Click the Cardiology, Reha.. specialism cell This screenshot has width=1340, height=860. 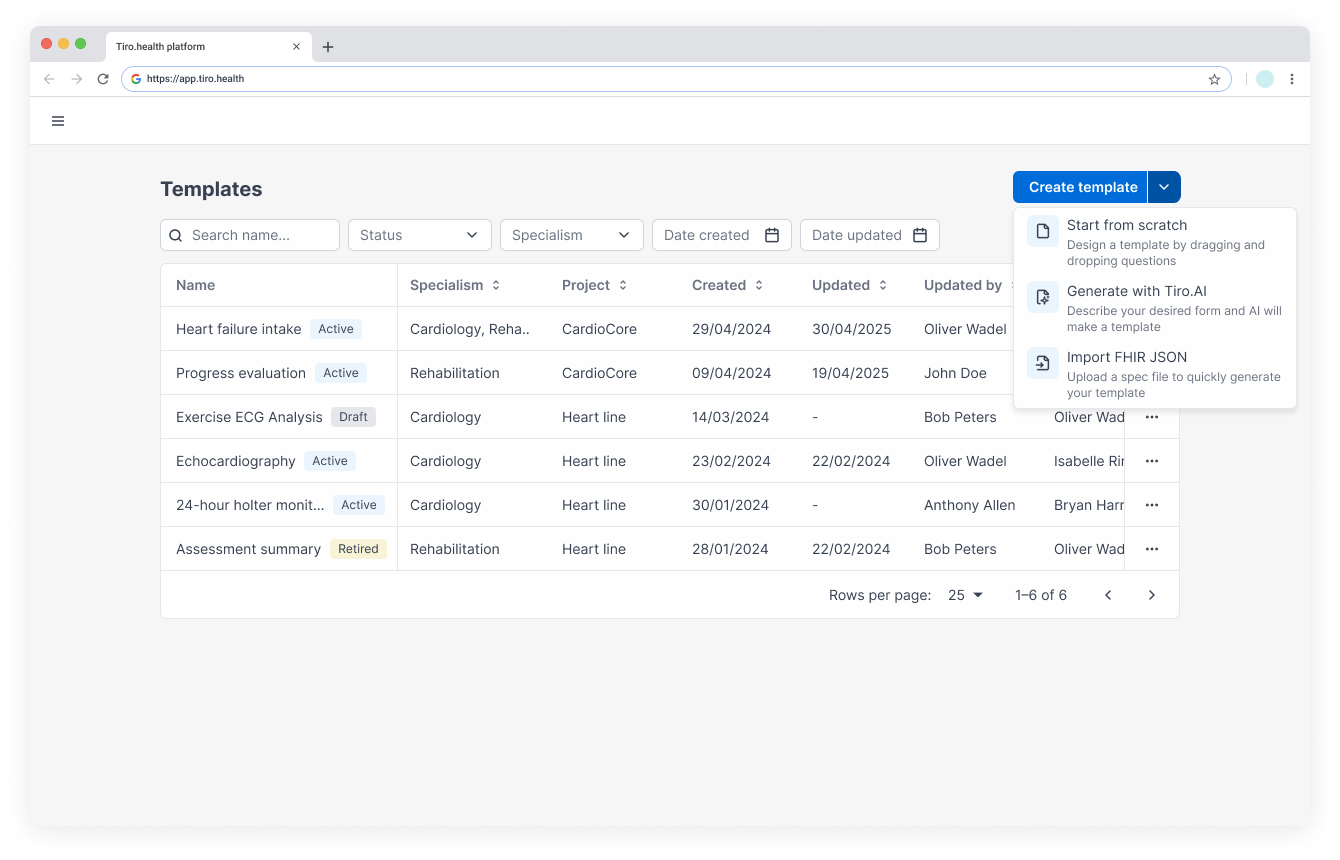tap(470, 329)
